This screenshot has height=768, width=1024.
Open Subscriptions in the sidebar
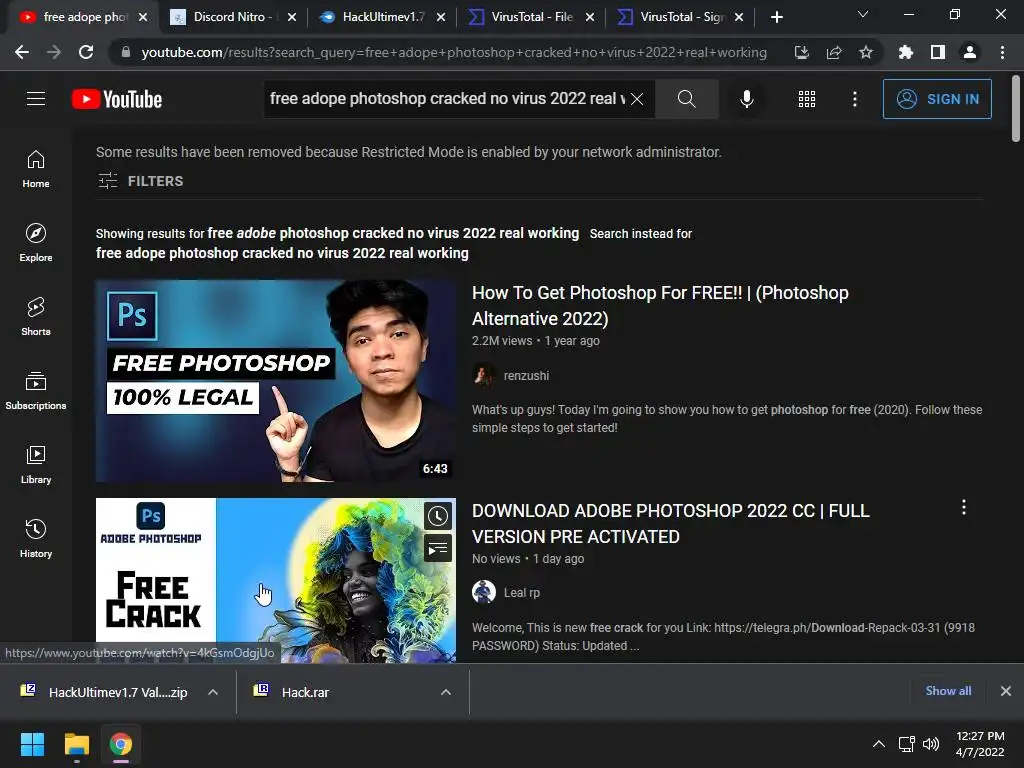click(36, 391)
